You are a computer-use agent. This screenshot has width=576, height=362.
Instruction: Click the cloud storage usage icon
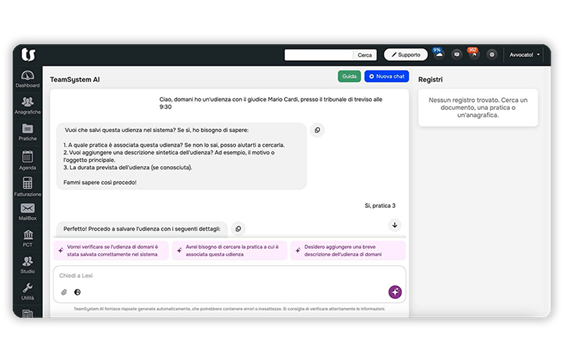coord(439,54)
